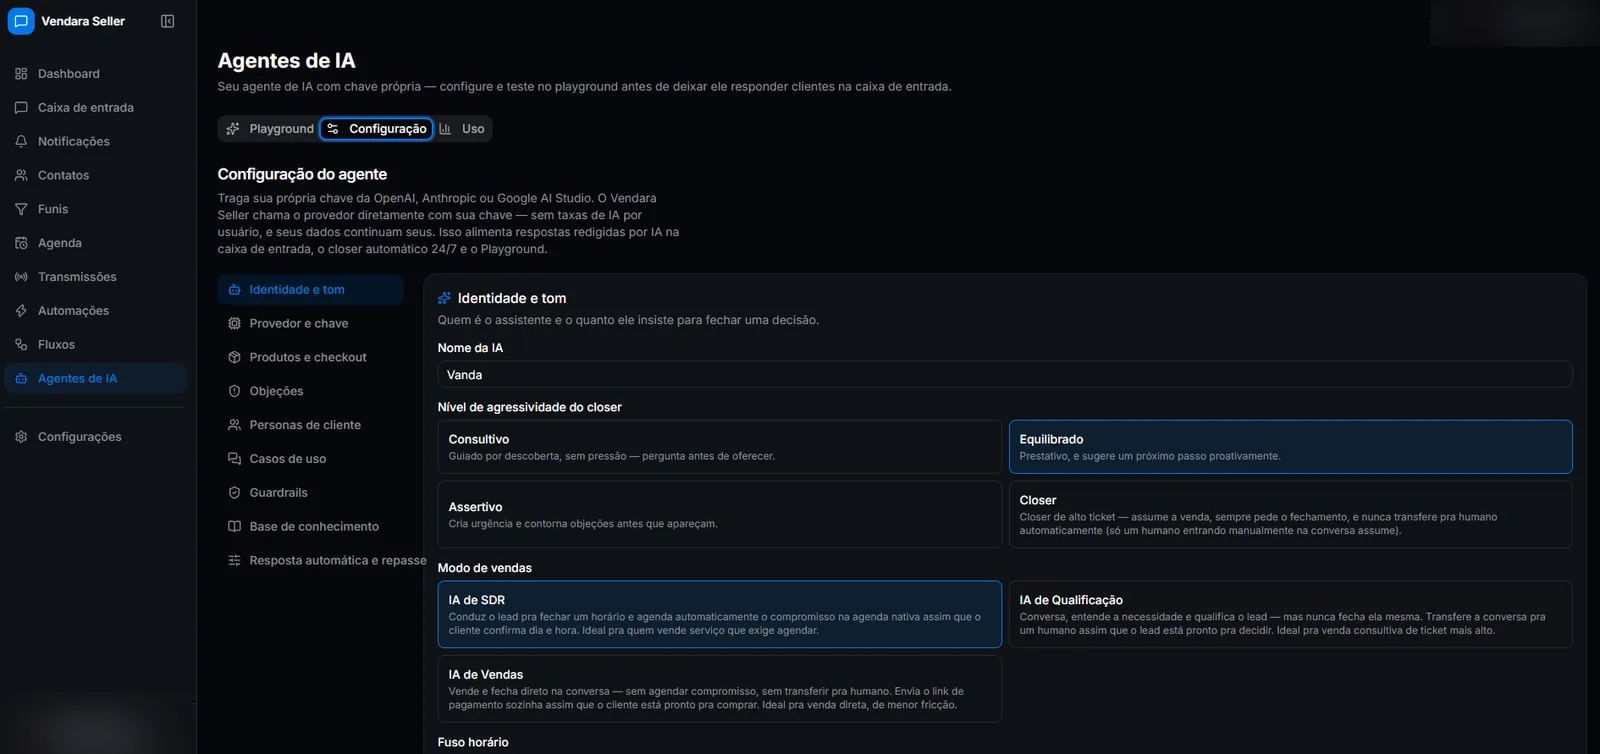Viewport: 1600px width, 754px height.
Task: Click the Fluxos workflow icon
Action: (21, 345)
